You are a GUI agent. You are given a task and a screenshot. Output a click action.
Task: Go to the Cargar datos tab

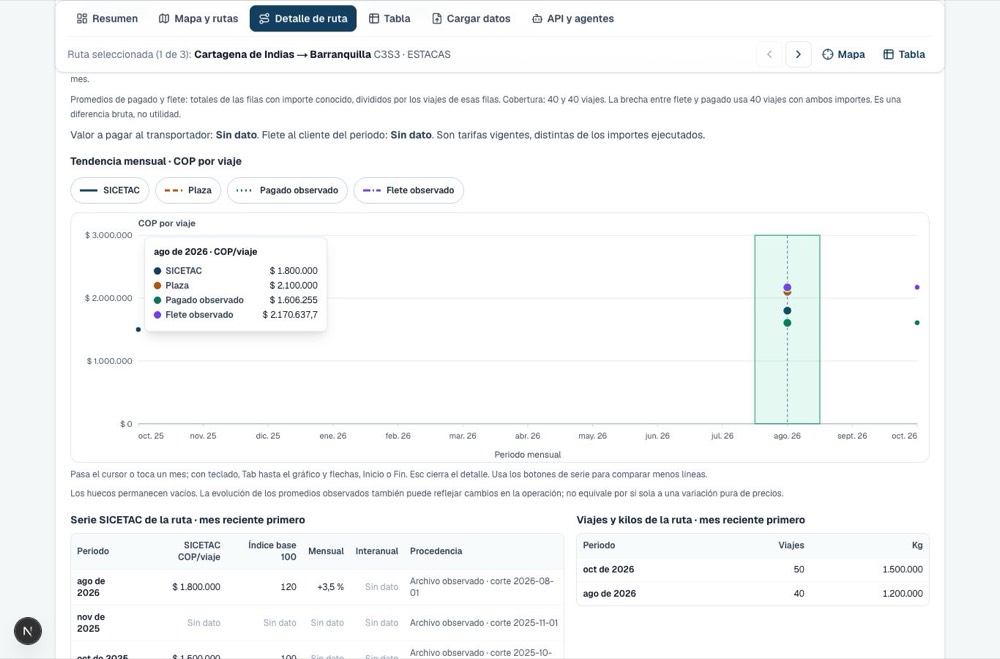click(471, 19)
